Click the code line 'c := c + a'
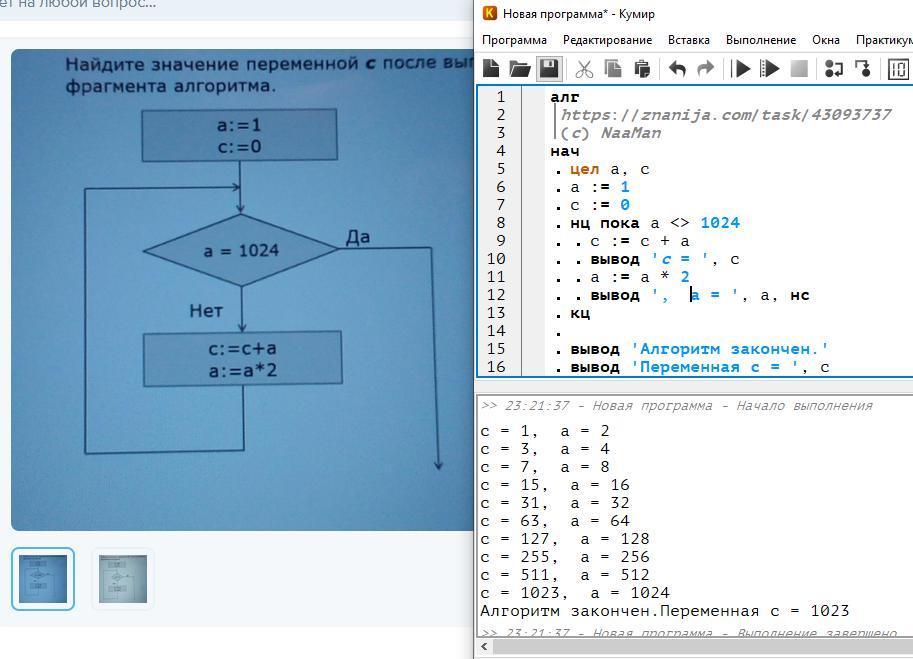This screenshot has height=659, width=913. click(x=639, y=241)
